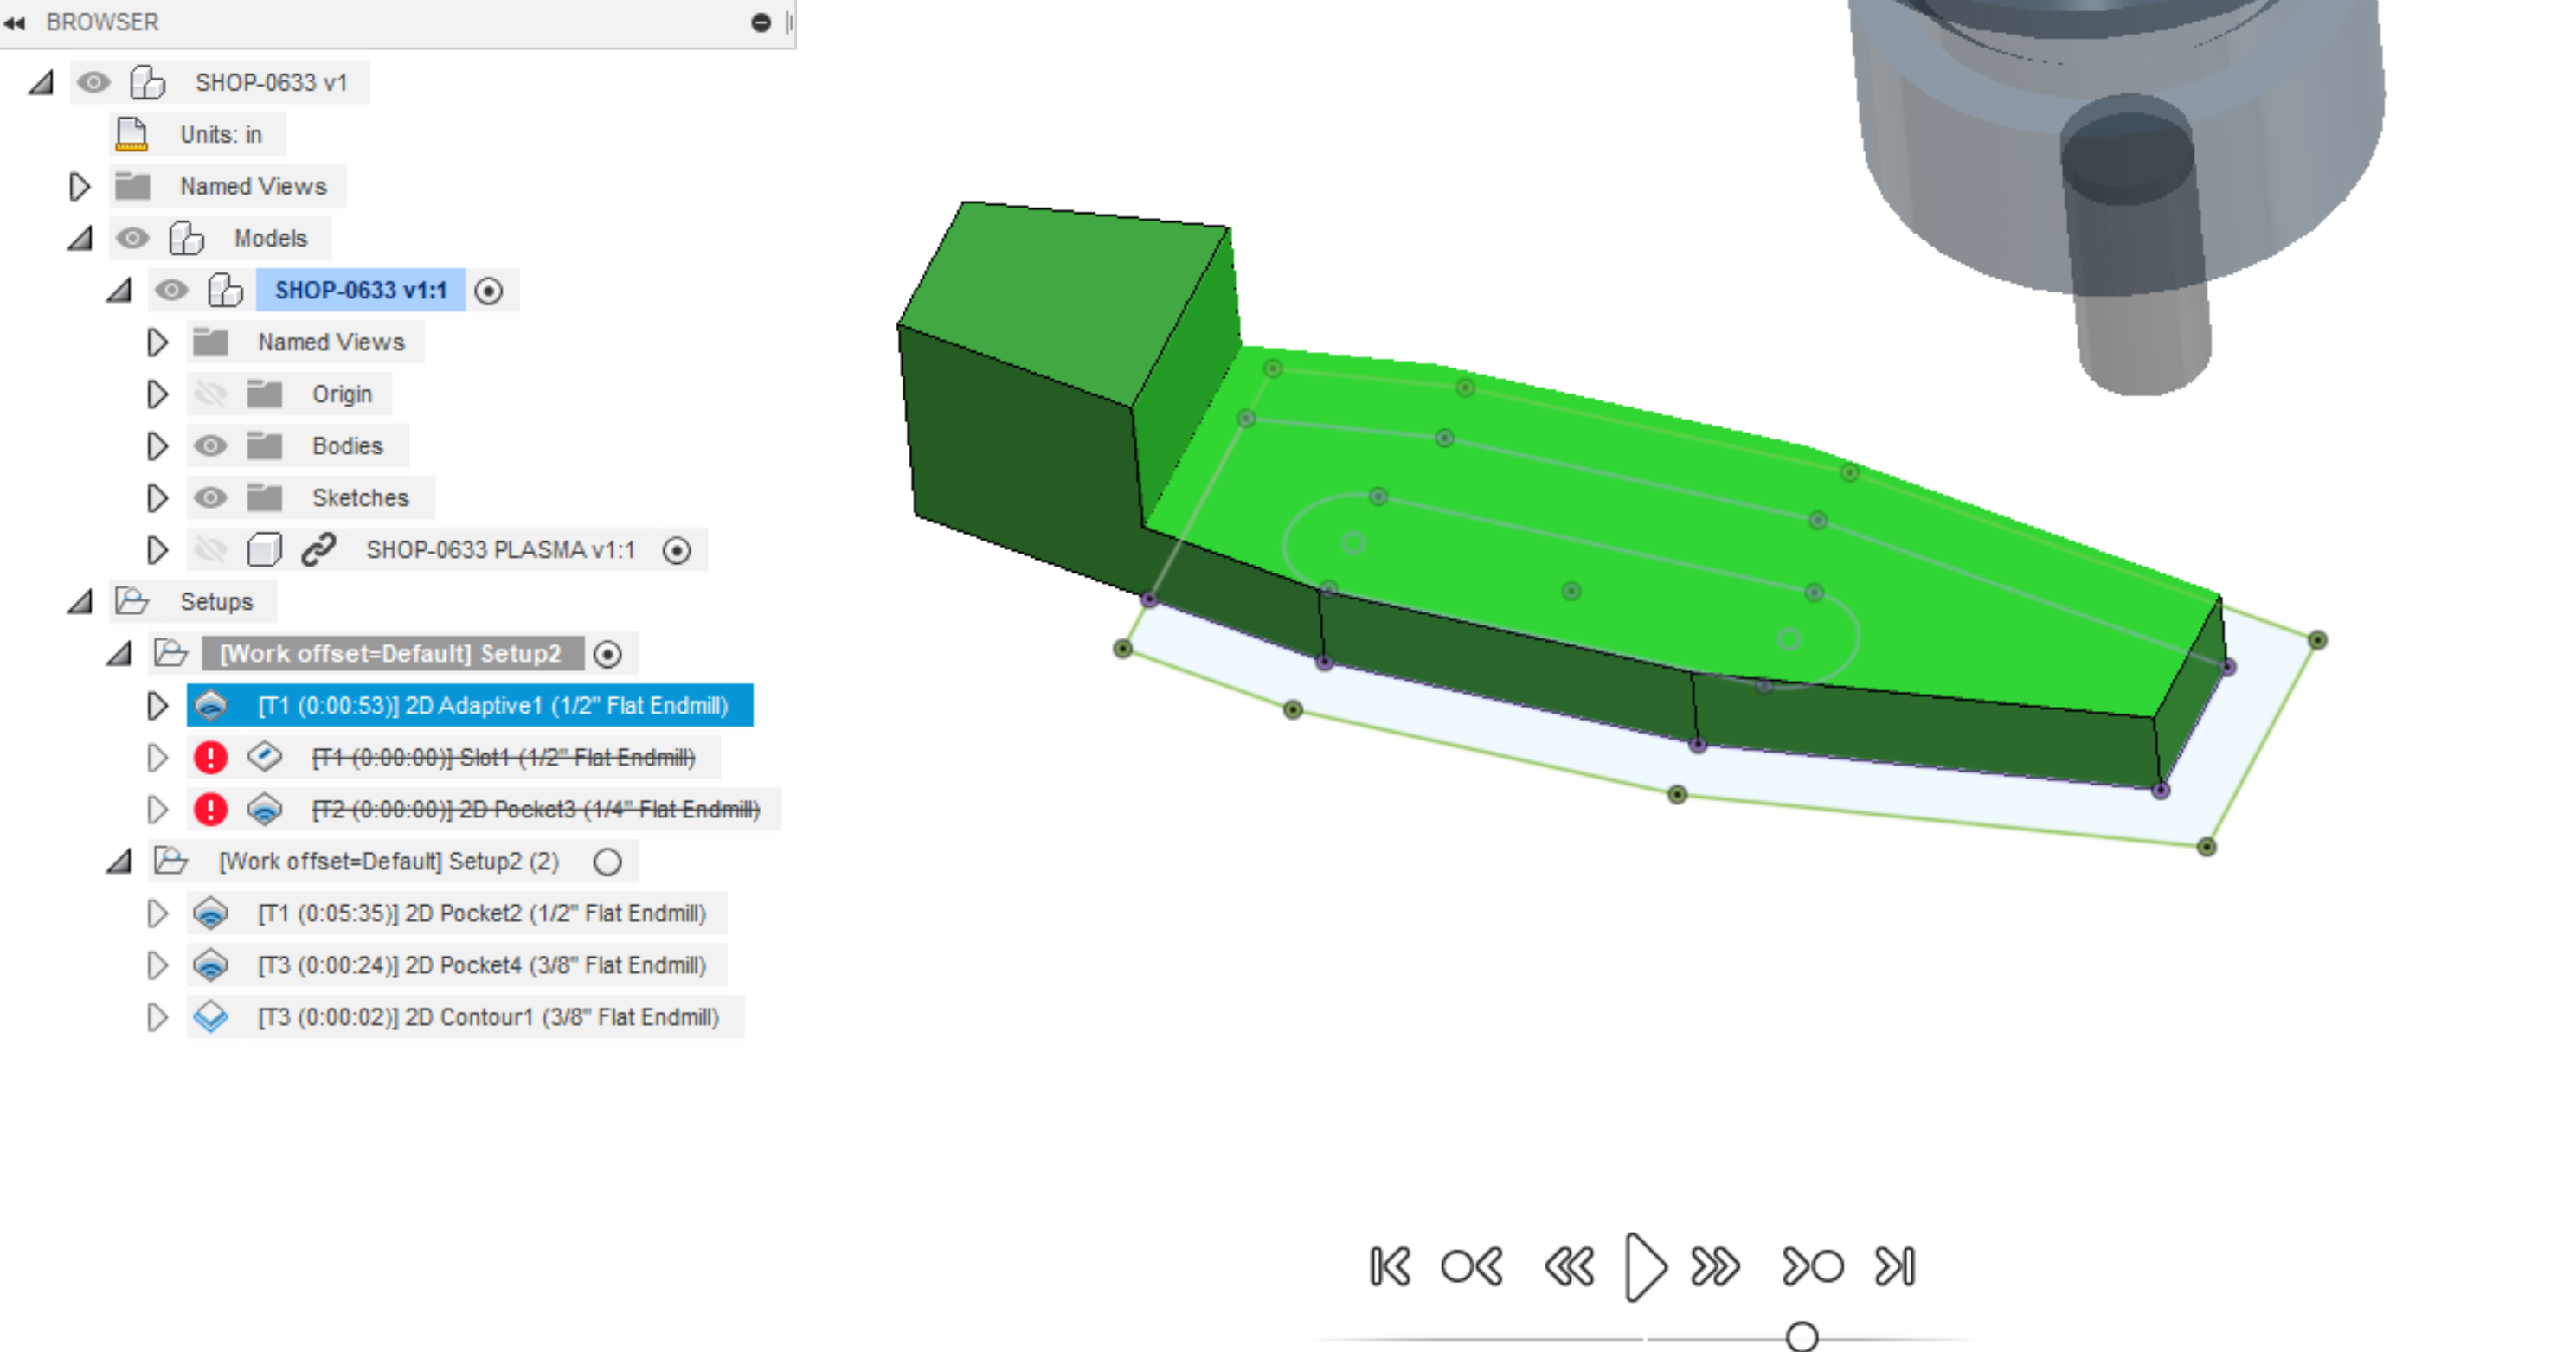This screenshot has width=2576, height=1352.
Task: Click the linked component chain icon
Action: [x=318, y=550]
